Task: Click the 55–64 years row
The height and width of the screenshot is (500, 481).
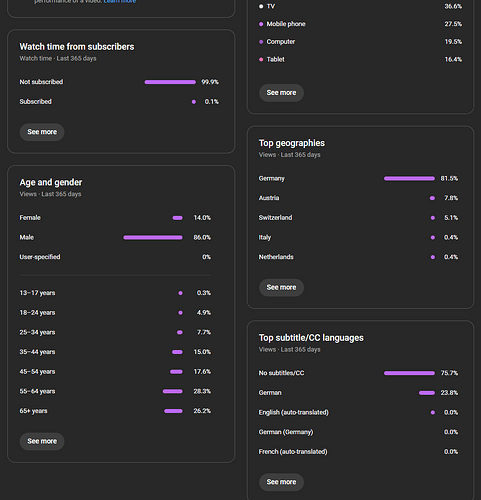Action: (x=115, y=391)
